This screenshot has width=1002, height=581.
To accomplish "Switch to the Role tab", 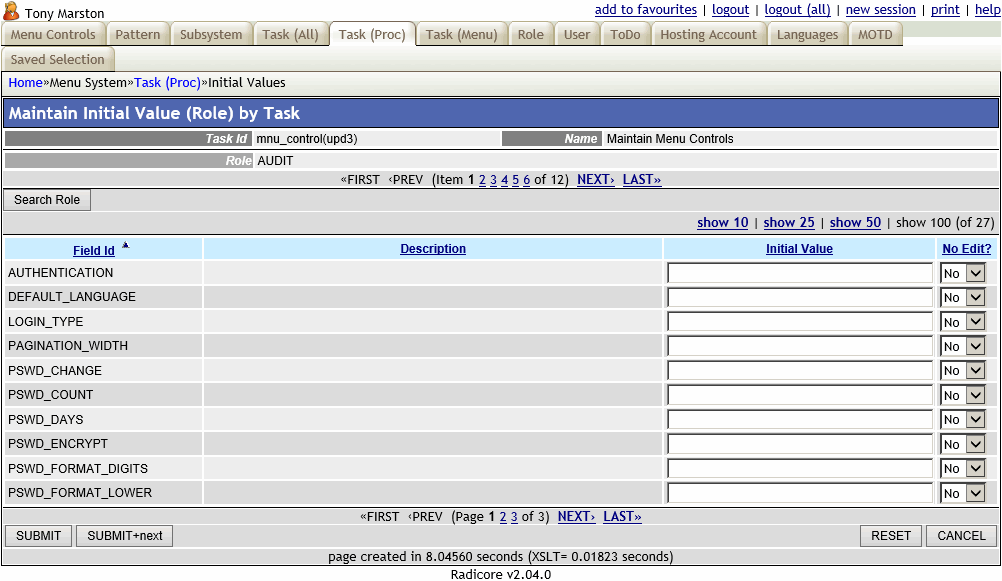I will (x=530, y=33).
